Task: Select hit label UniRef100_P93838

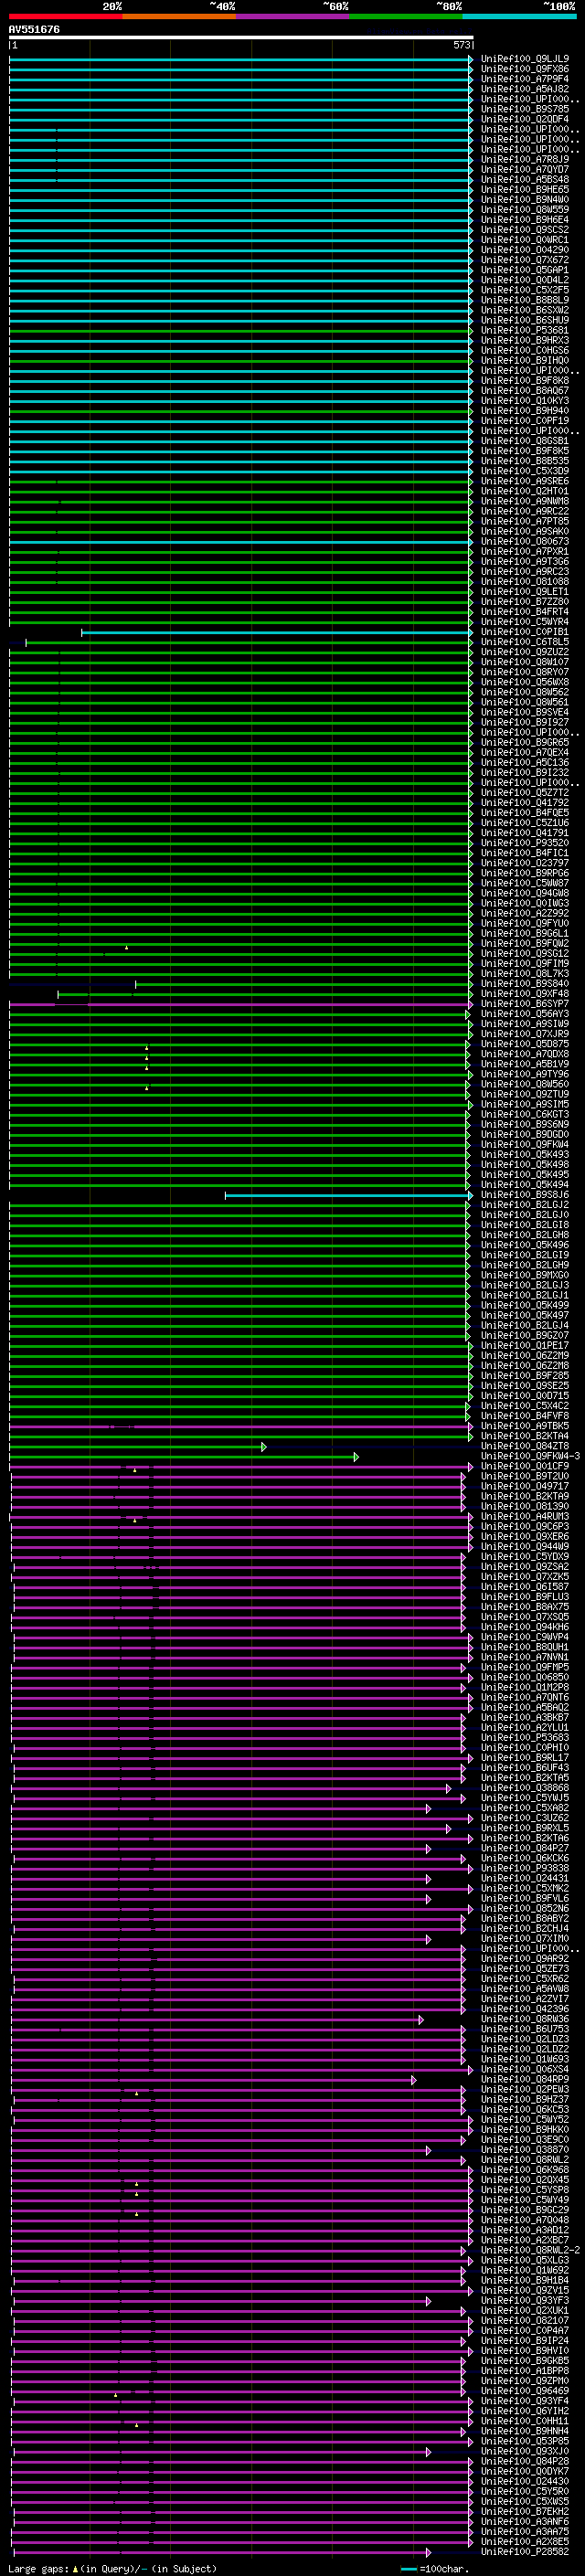Action: click(525, 1868)
